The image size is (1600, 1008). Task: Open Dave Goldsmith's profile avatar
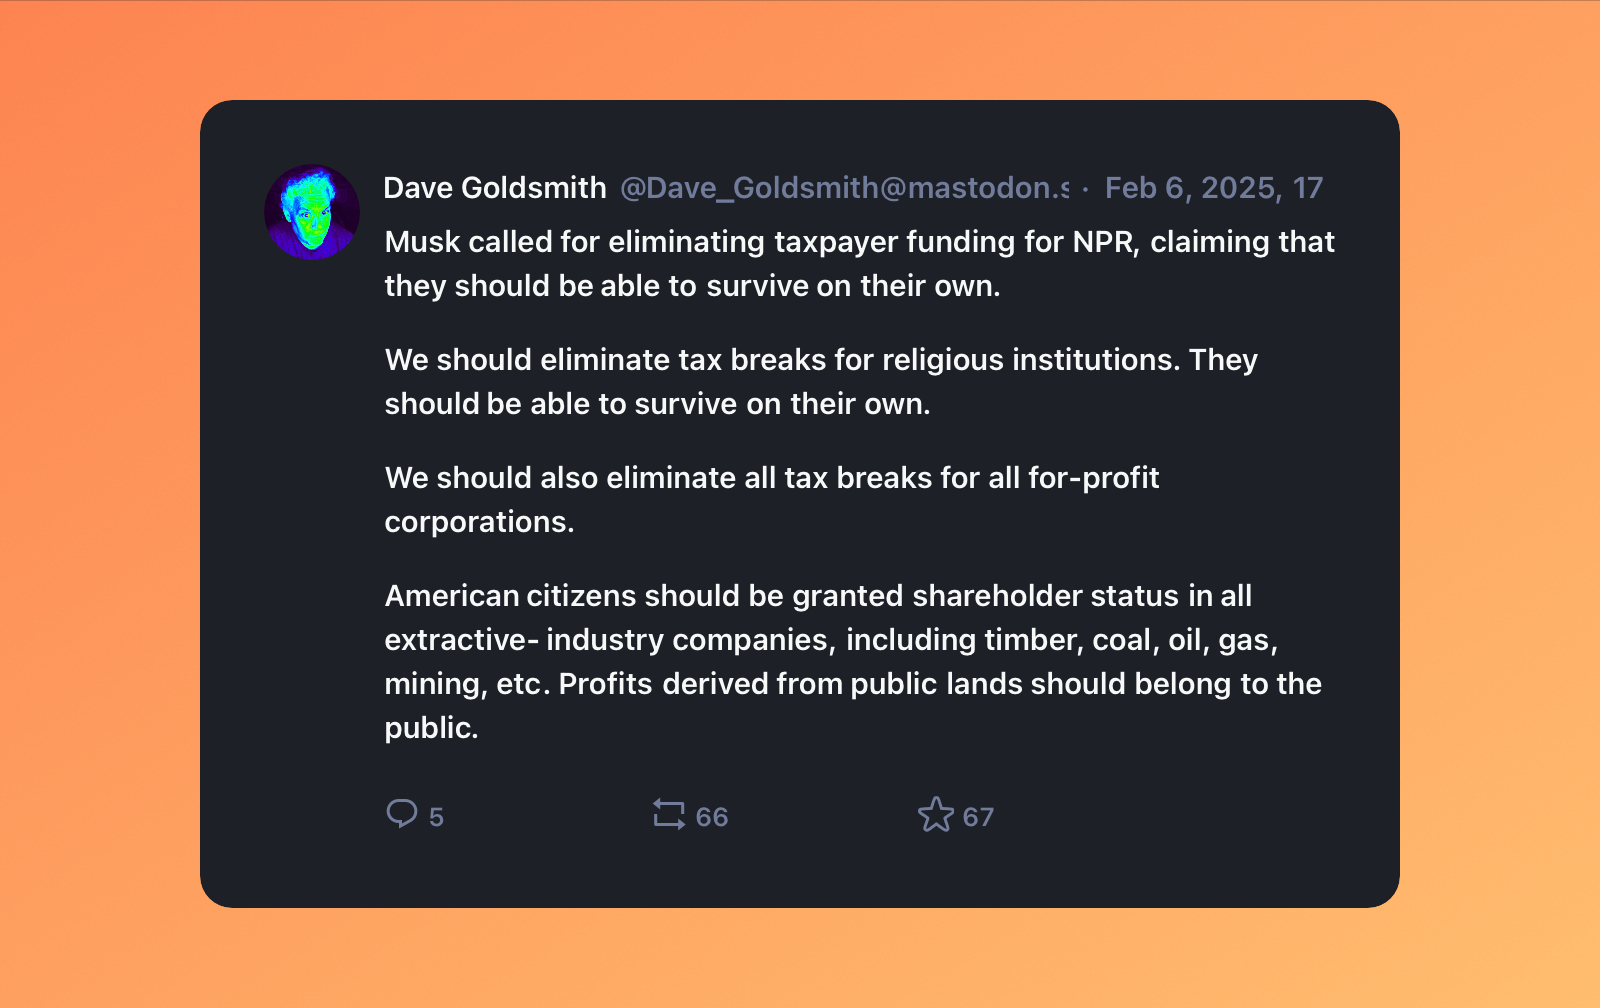pos(312,212)
